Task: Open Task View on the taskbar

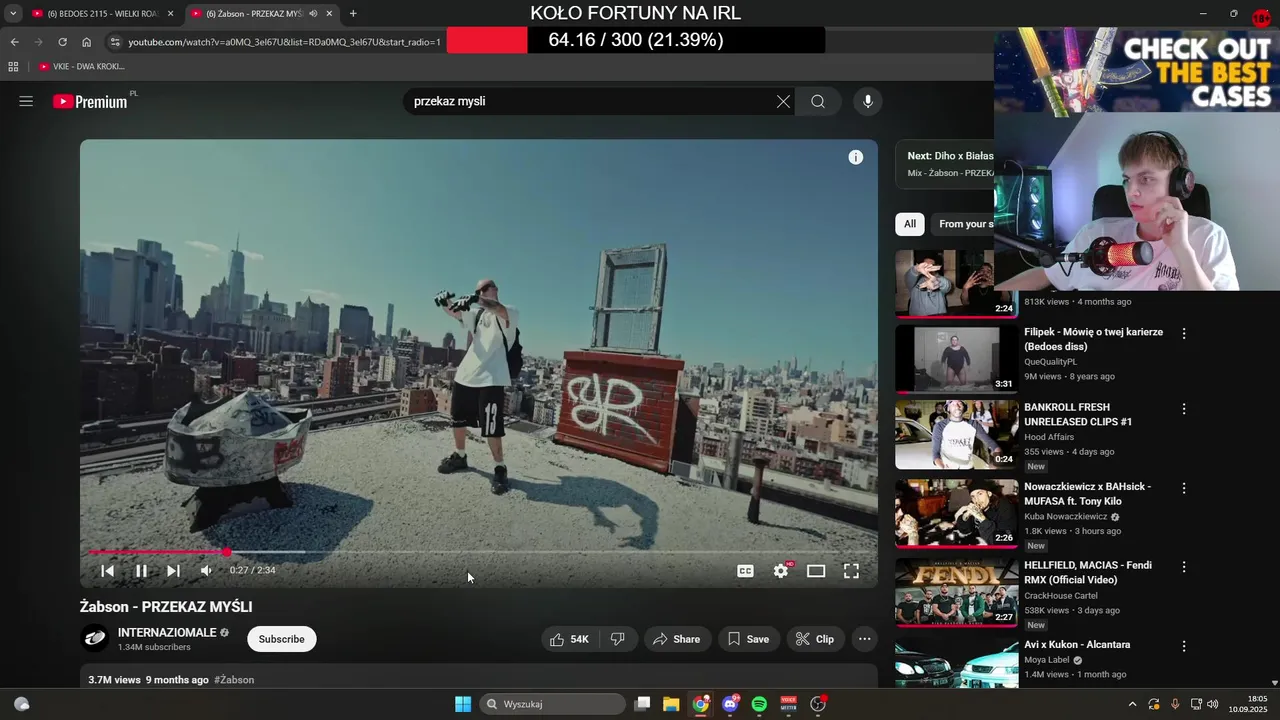Action: click(643, 704)
